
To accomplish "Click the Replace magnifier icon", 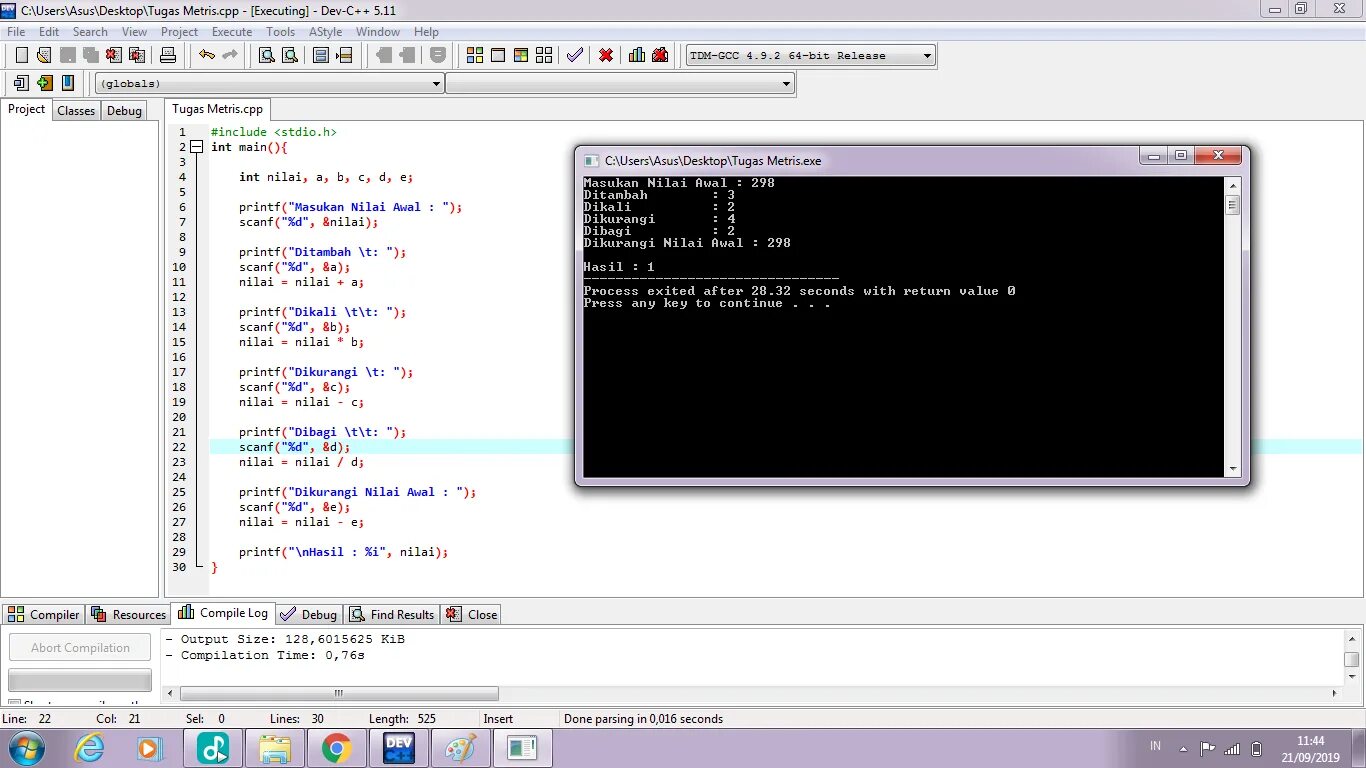I will click(x=290, y=55).
